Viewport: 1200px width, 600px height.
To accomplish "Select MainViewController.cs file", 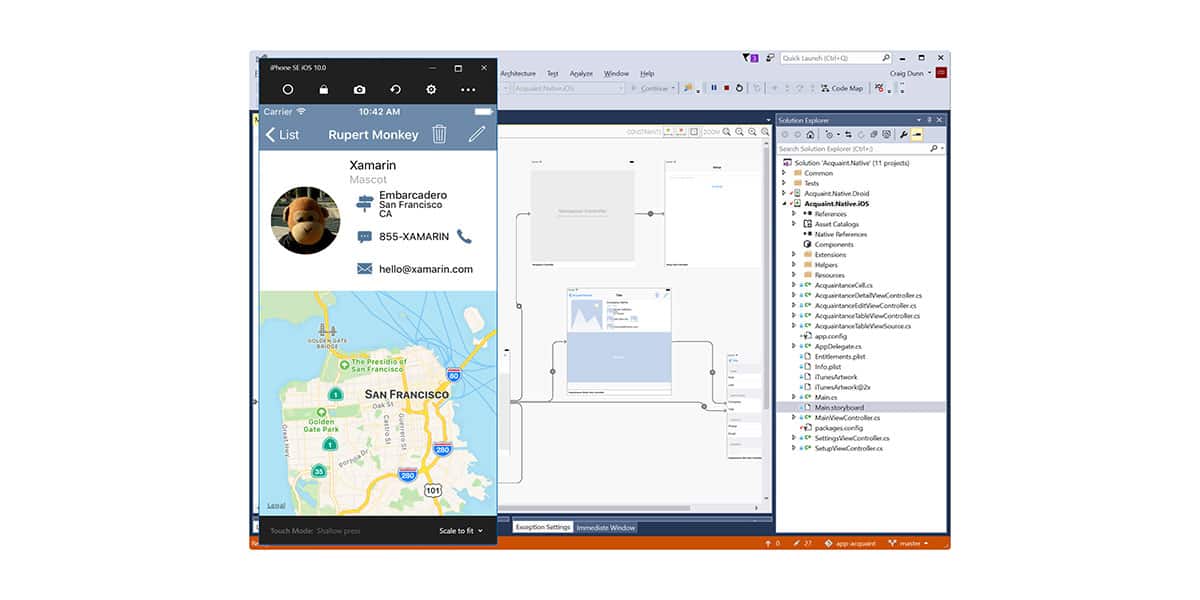I will point(848,417).
